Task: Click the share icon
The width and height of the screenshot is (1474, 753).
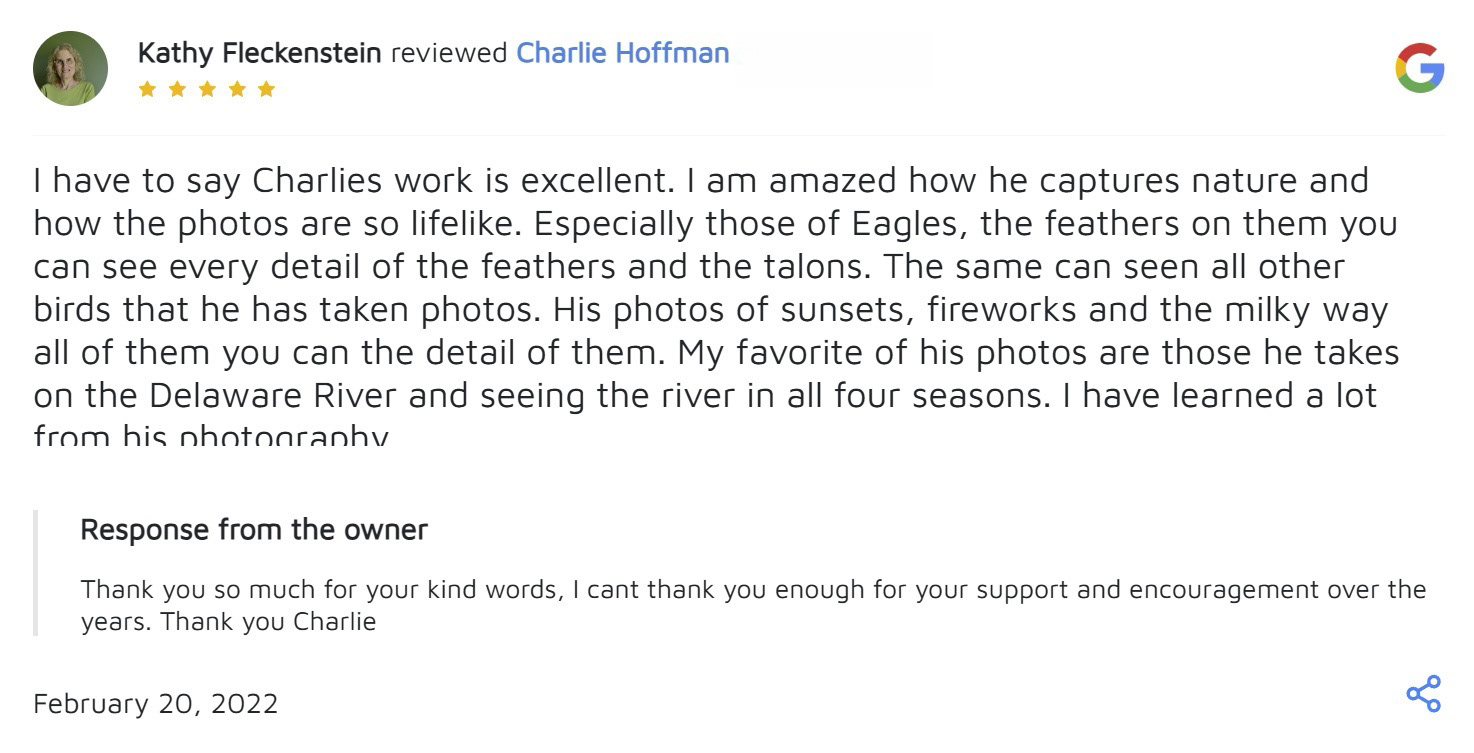Action: [1423, 694]
